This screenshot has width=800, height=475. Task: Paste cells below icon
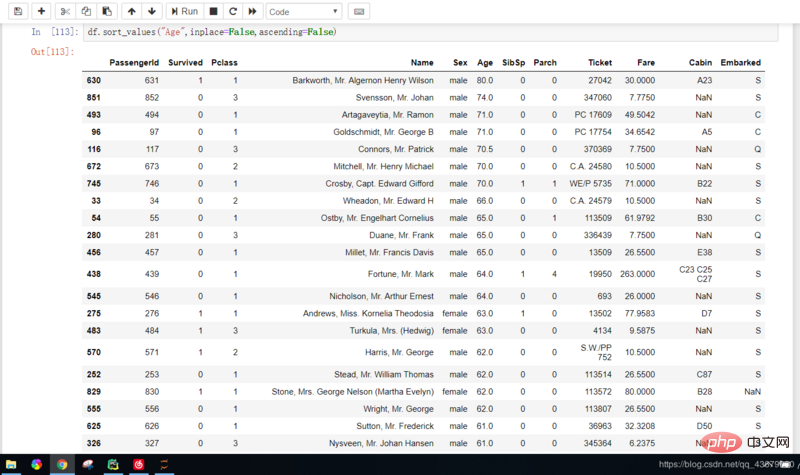pyautogui.click(x=107, y=11)
